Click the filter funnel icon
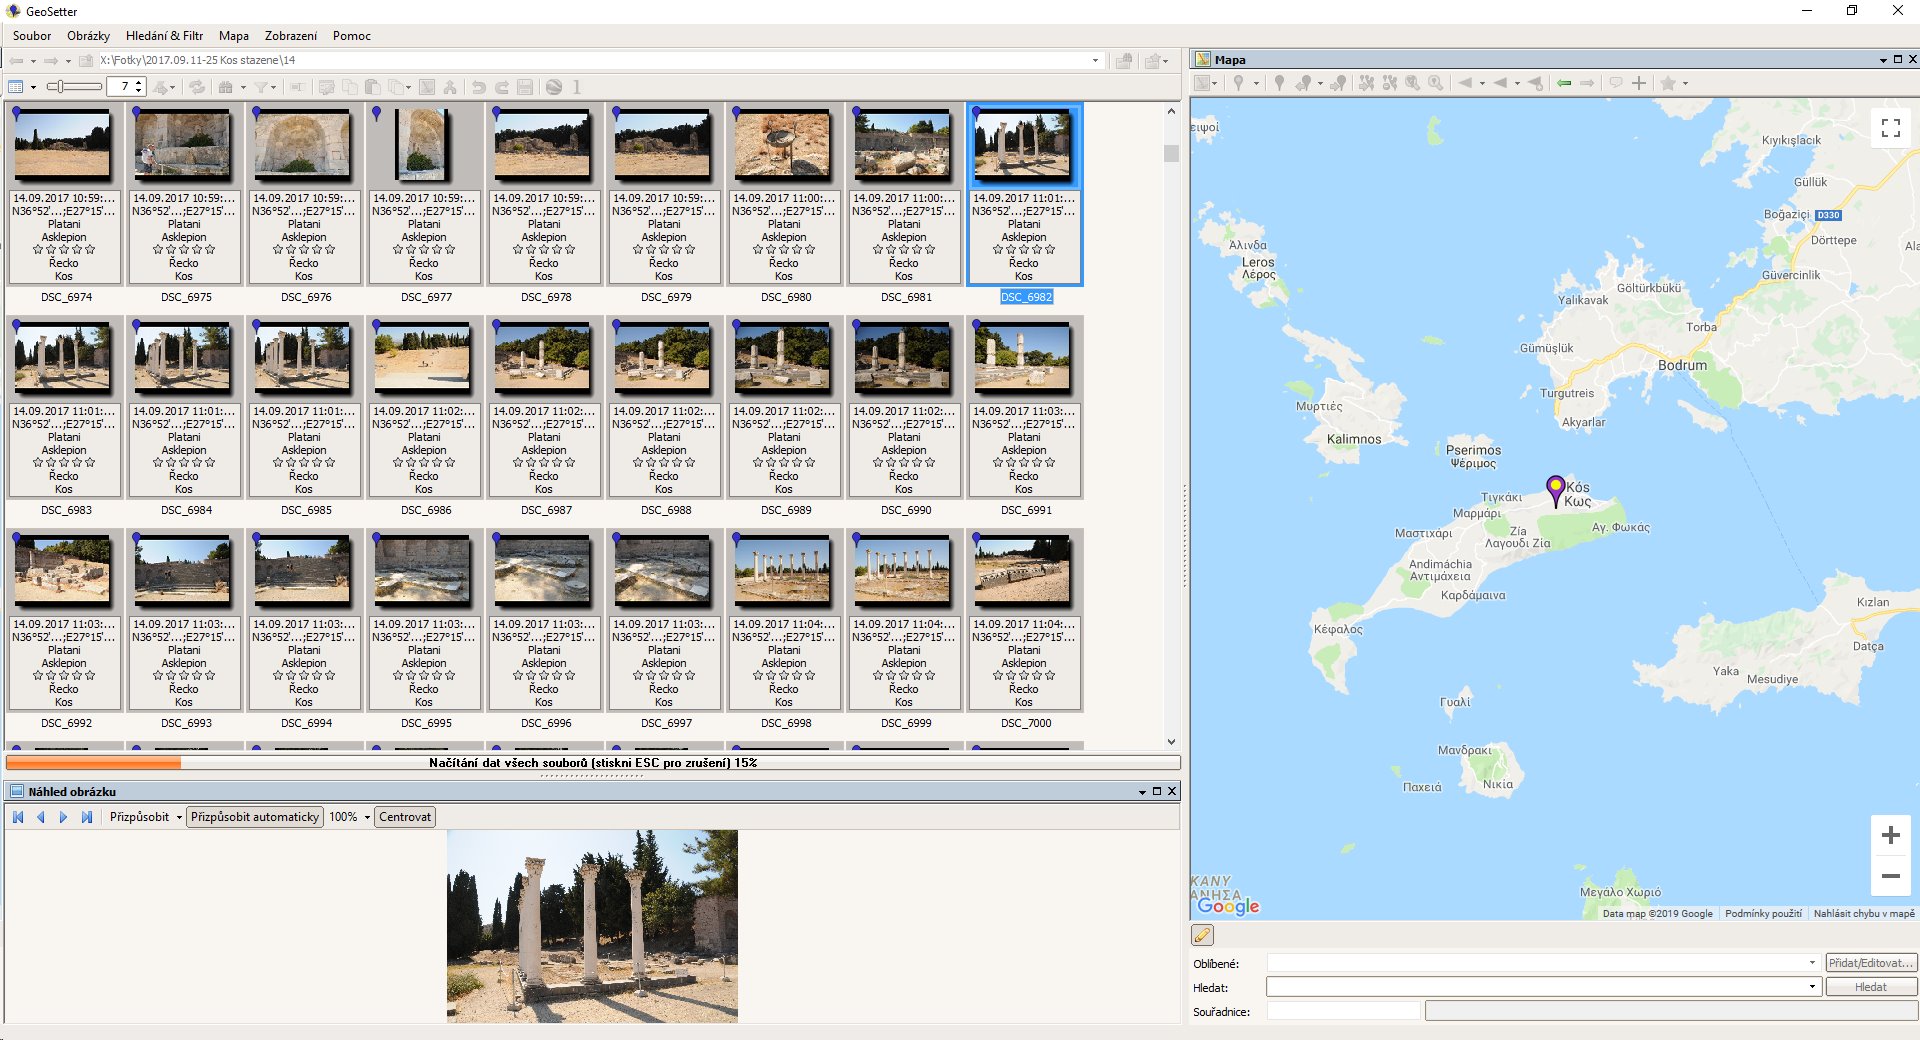Screen dimensions: 1920x1040 coord(260,87)
